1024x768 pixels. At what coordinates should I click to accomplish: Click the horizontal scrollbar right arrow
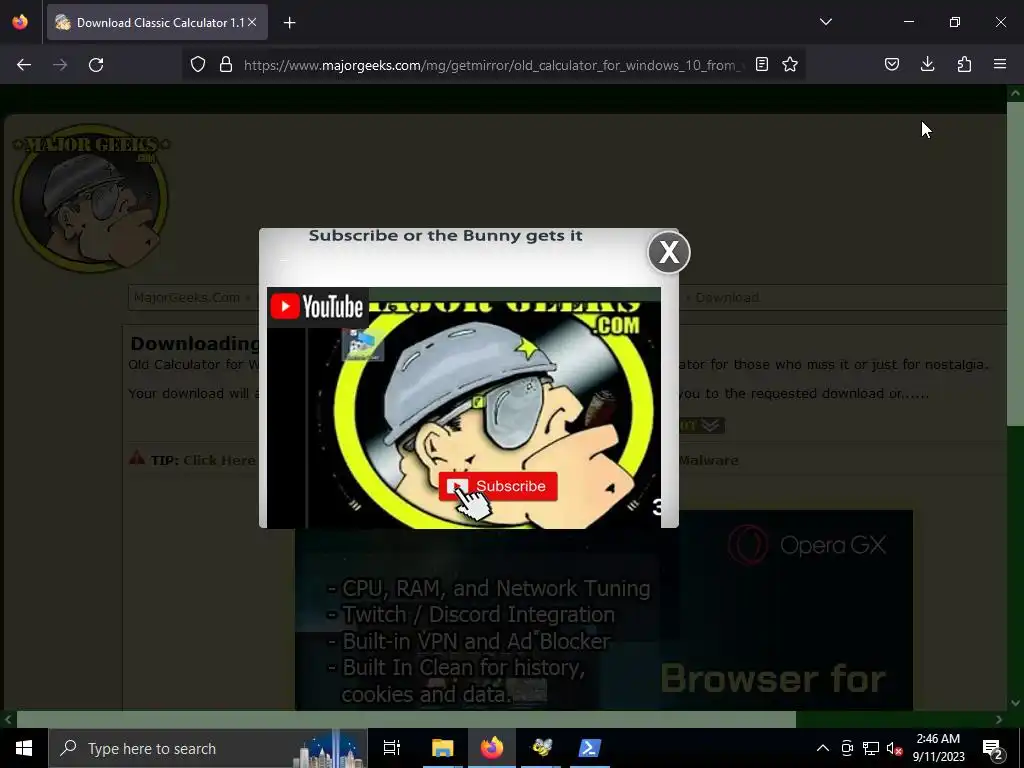pos(999,720)
